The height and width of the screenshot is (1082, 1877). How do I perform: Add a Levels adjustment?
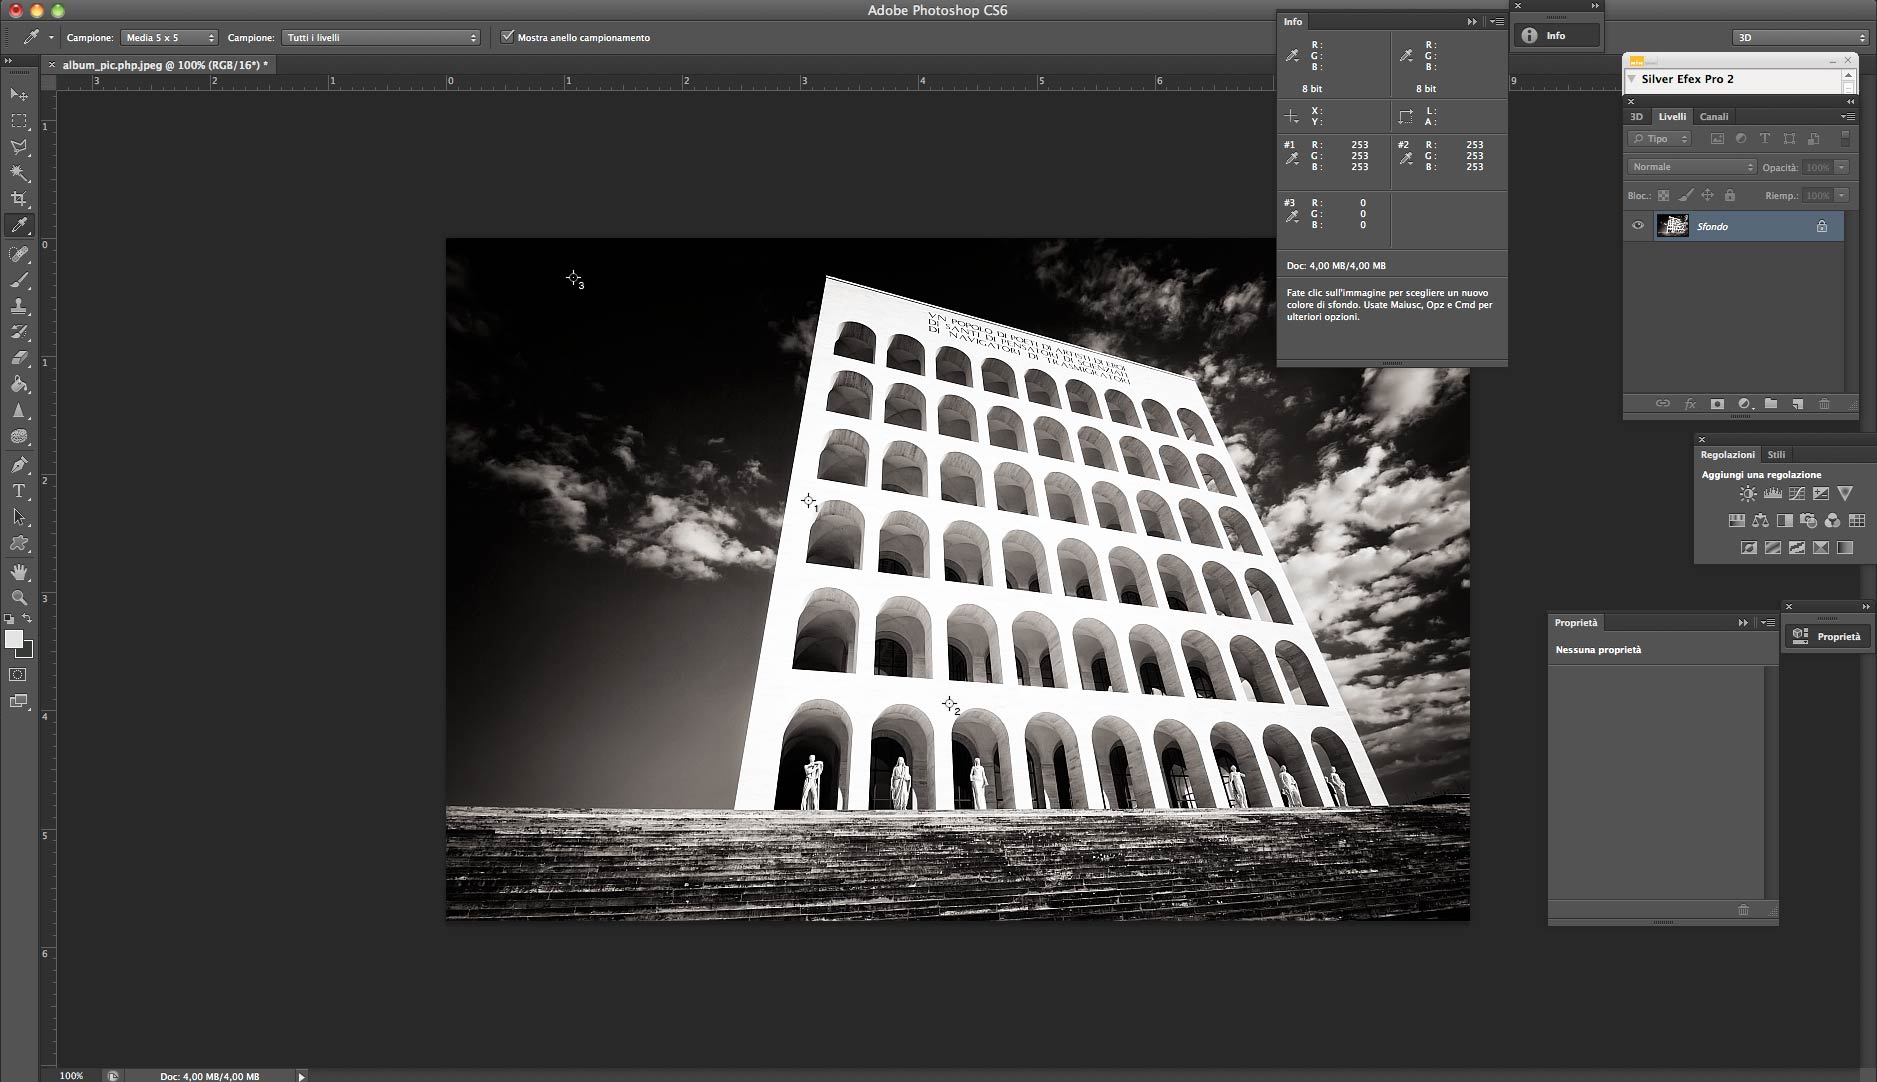coord(1772,494)
